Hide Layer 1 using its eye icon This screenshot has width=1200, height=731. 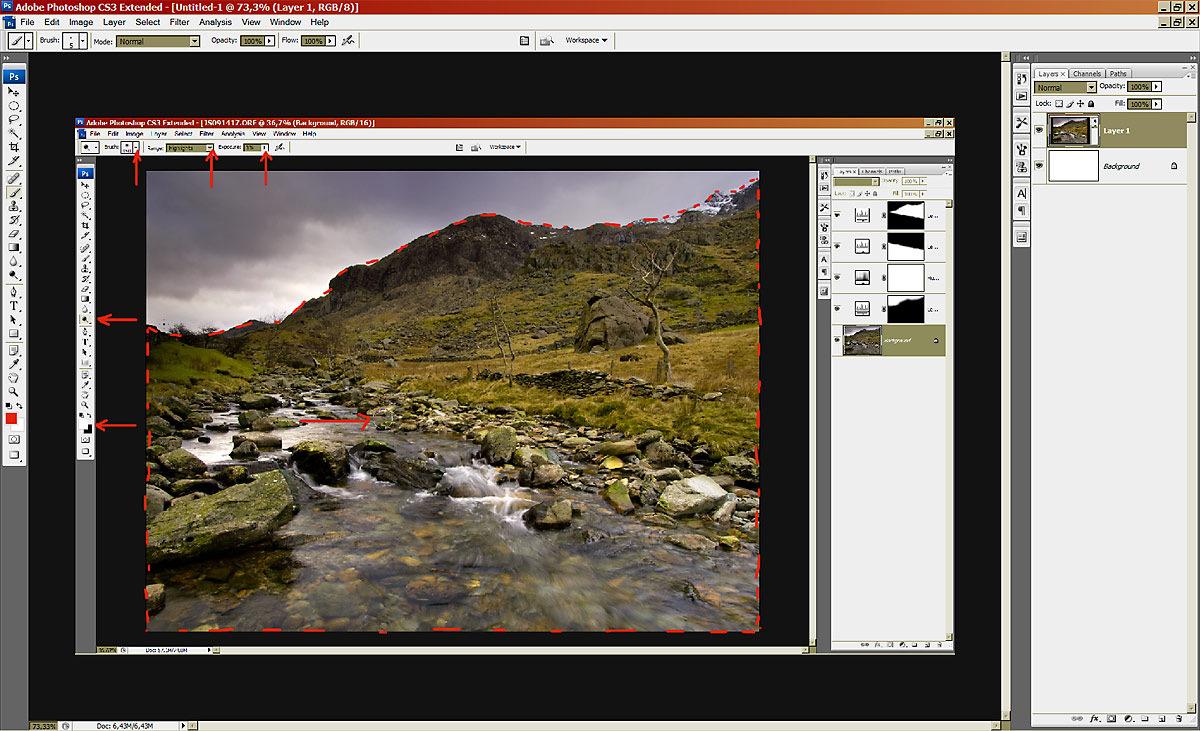pos(1039,131)
